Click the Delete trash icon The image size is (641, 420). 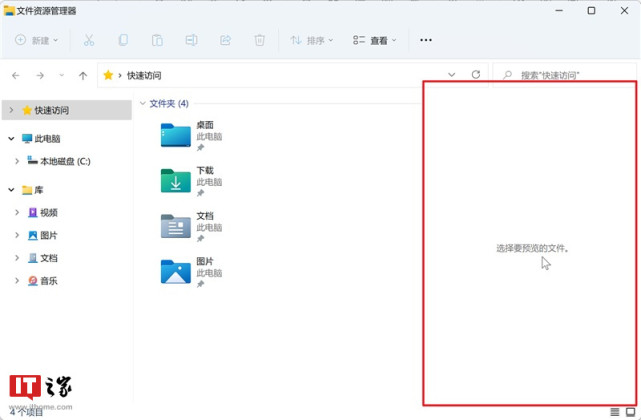click(260, 40)
